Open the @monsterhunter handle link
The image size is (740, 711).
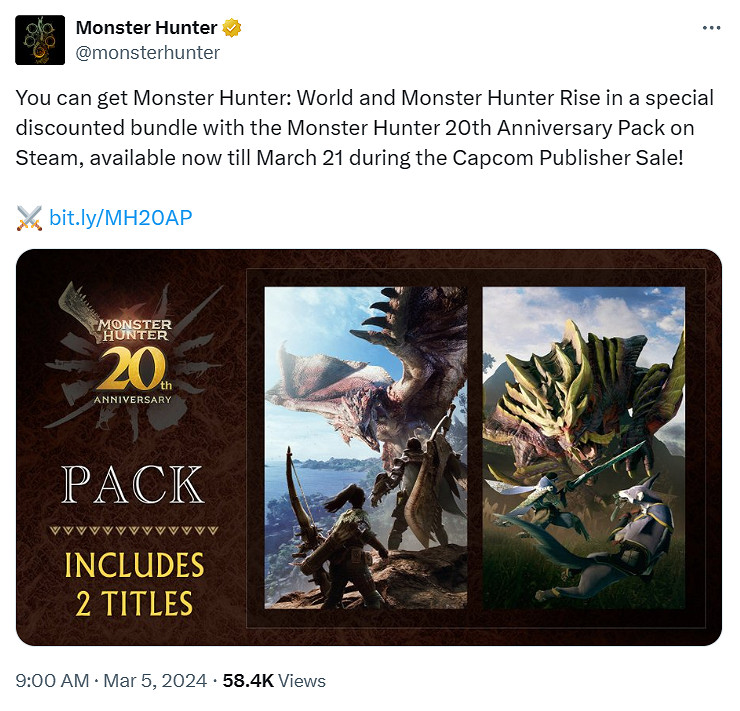click(x=147, y=53)
